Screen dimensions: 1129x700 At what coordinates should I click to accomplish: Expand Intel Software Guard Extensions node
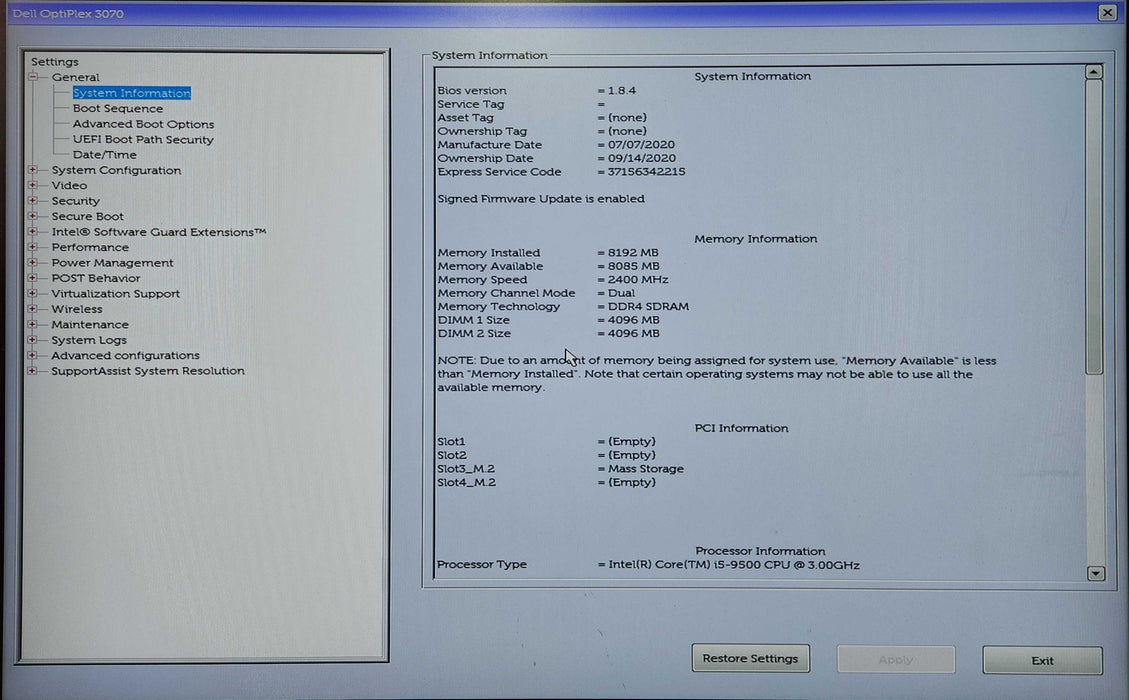32,231
